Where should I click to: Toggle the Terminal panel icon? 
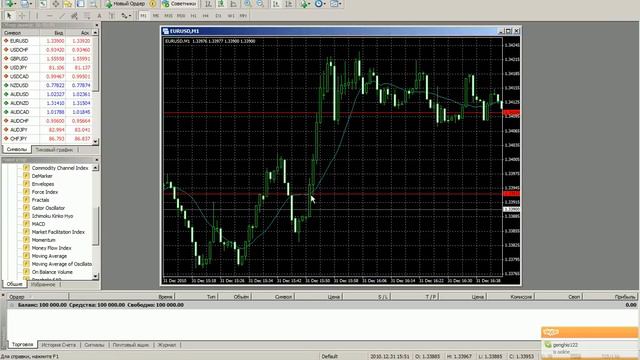tap(80, 4)
